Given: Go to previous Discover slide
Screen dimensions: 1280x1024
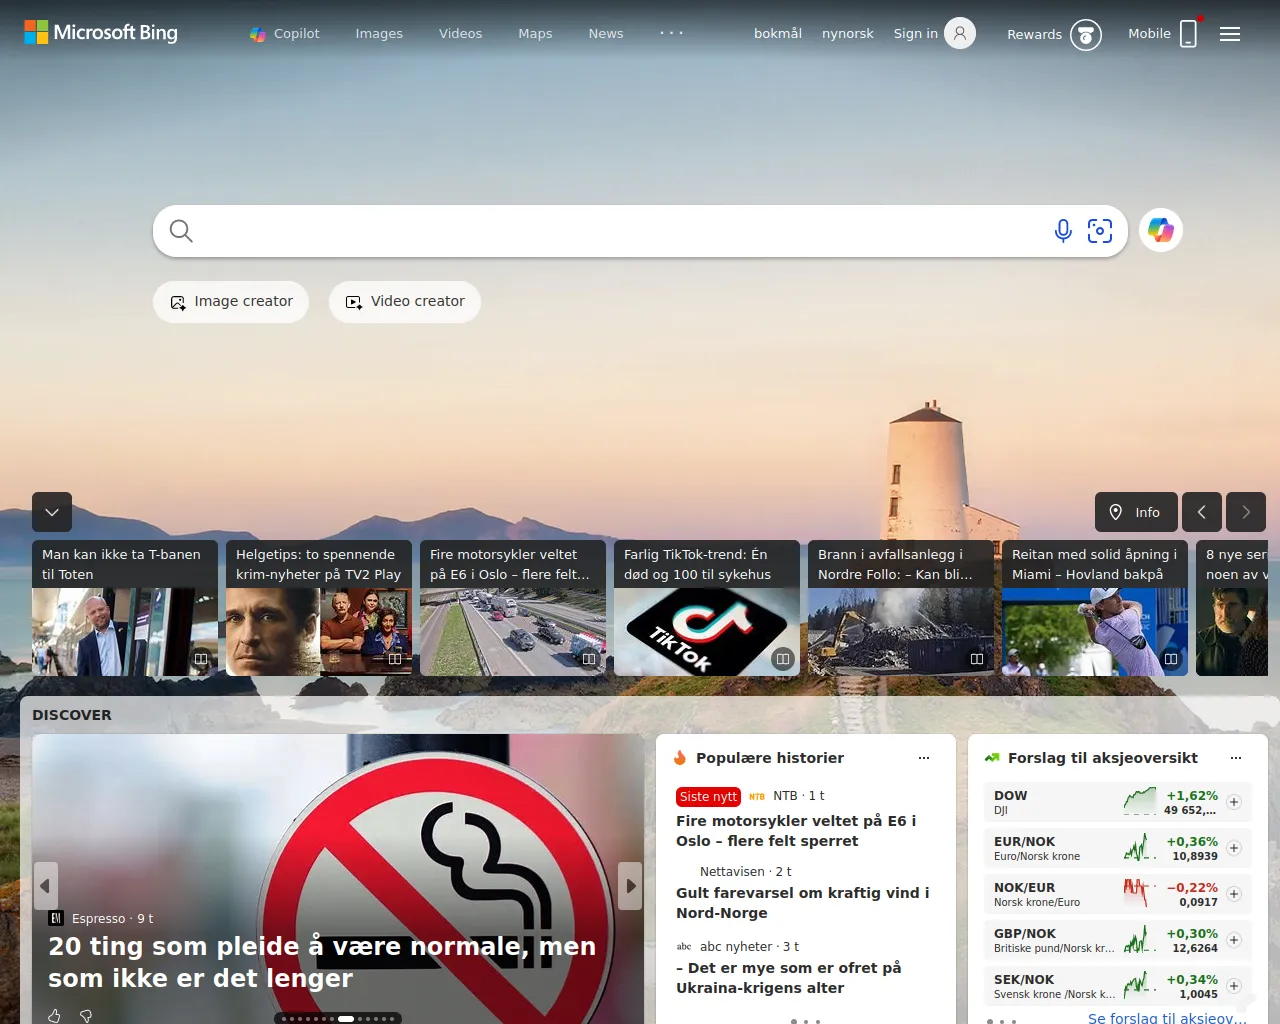Looking at the screenshot, I should click(x=45, y=886).
